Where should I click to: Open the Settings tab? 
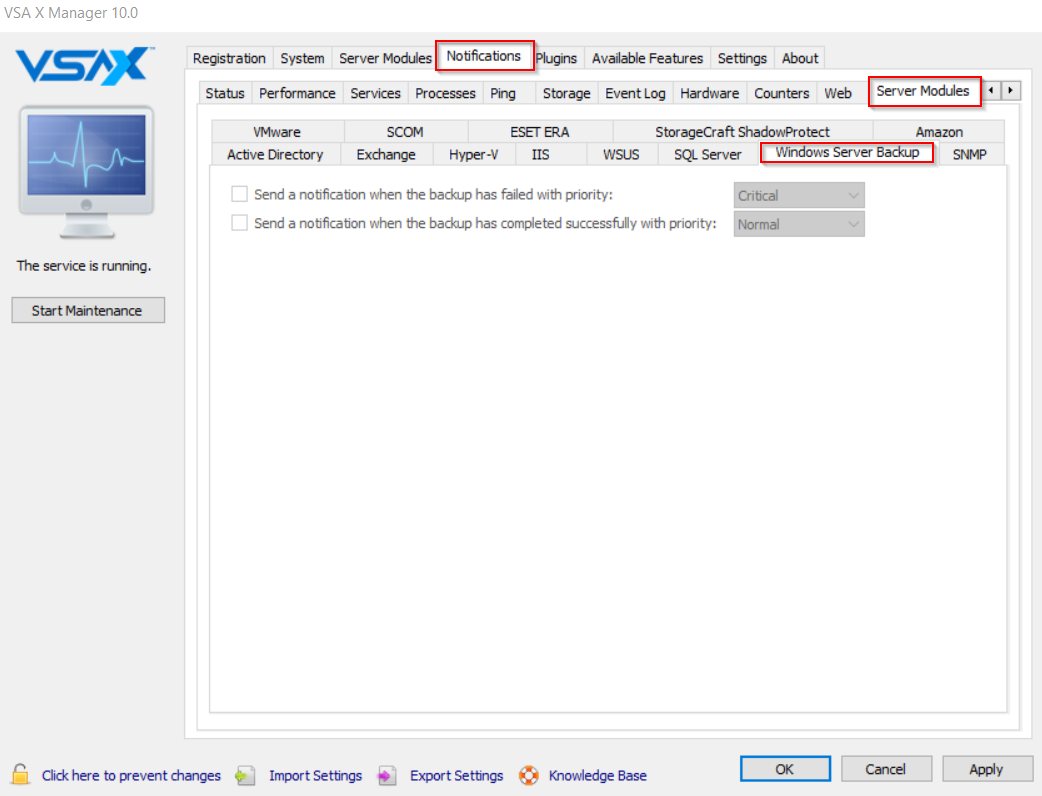pos(742,58)
